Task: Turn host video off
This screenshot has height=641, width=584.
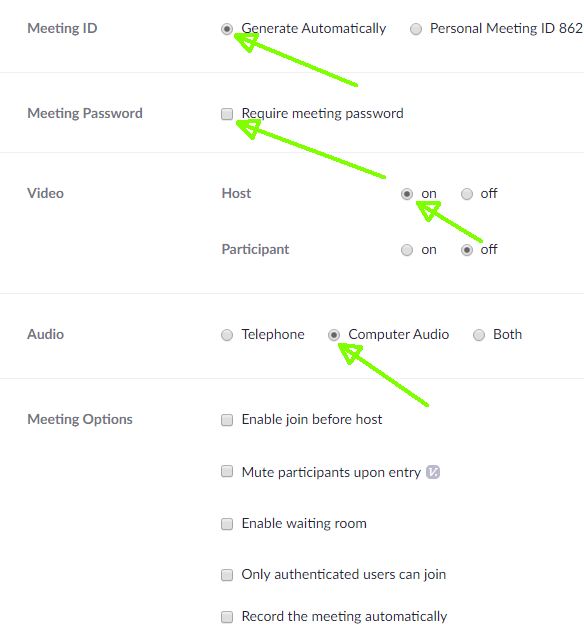Action: point(467,194)
